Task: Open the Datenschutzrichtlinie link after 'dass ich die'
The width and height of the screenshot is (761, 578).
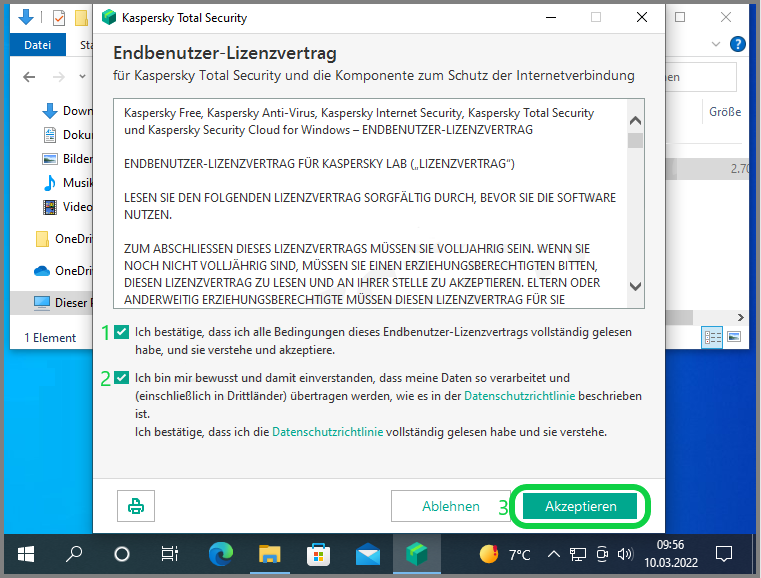Action: (328, 432)
